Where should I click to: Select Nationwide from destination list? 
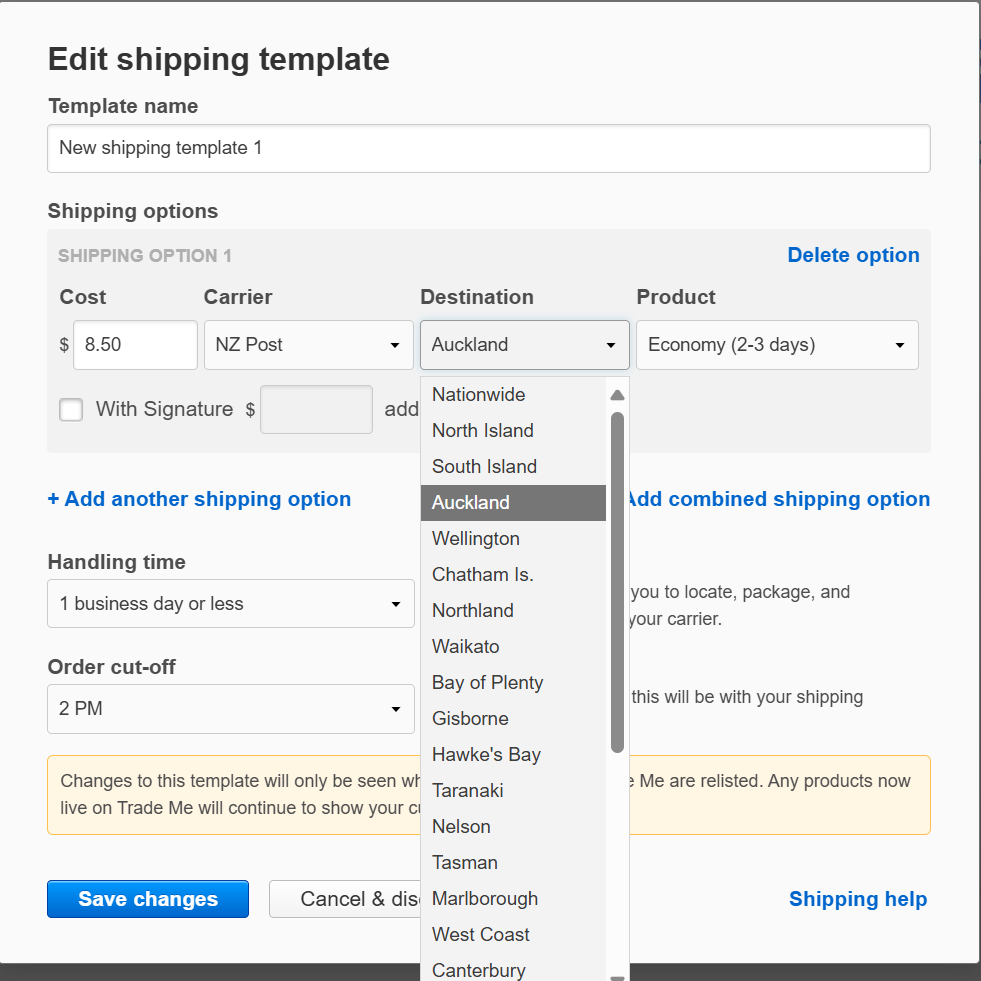(x=478, y=395)
